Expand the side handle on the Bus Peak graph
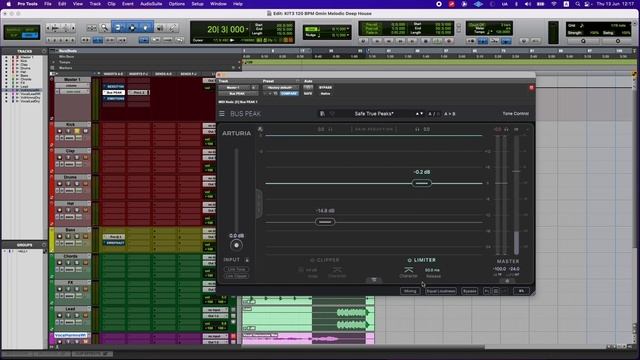Viewport: 640px width, 360px height. 259,203
